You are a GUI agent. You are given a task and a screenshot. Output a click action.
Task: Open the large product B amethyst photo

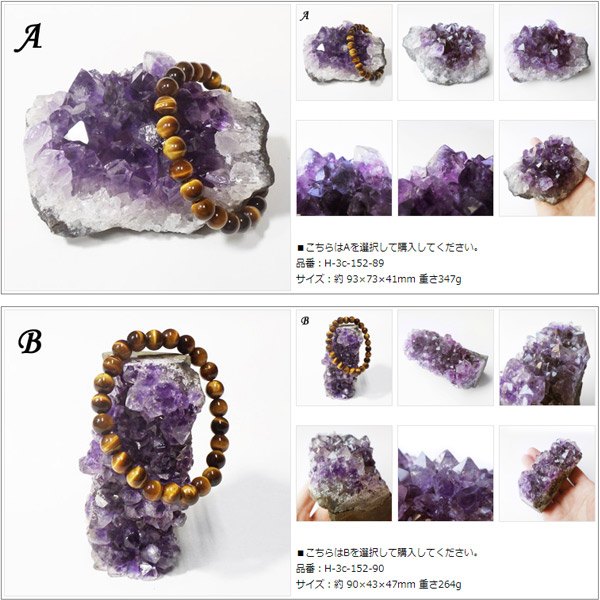[x=147, y=452]
